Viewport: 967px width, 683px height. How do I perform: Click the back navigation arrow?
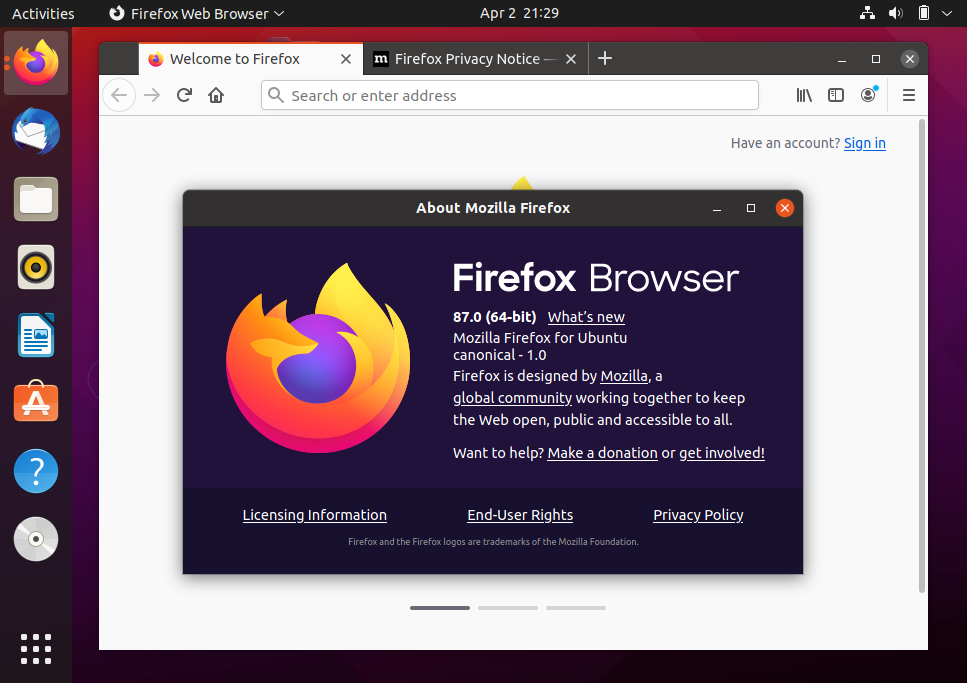[x=120, y=95]
